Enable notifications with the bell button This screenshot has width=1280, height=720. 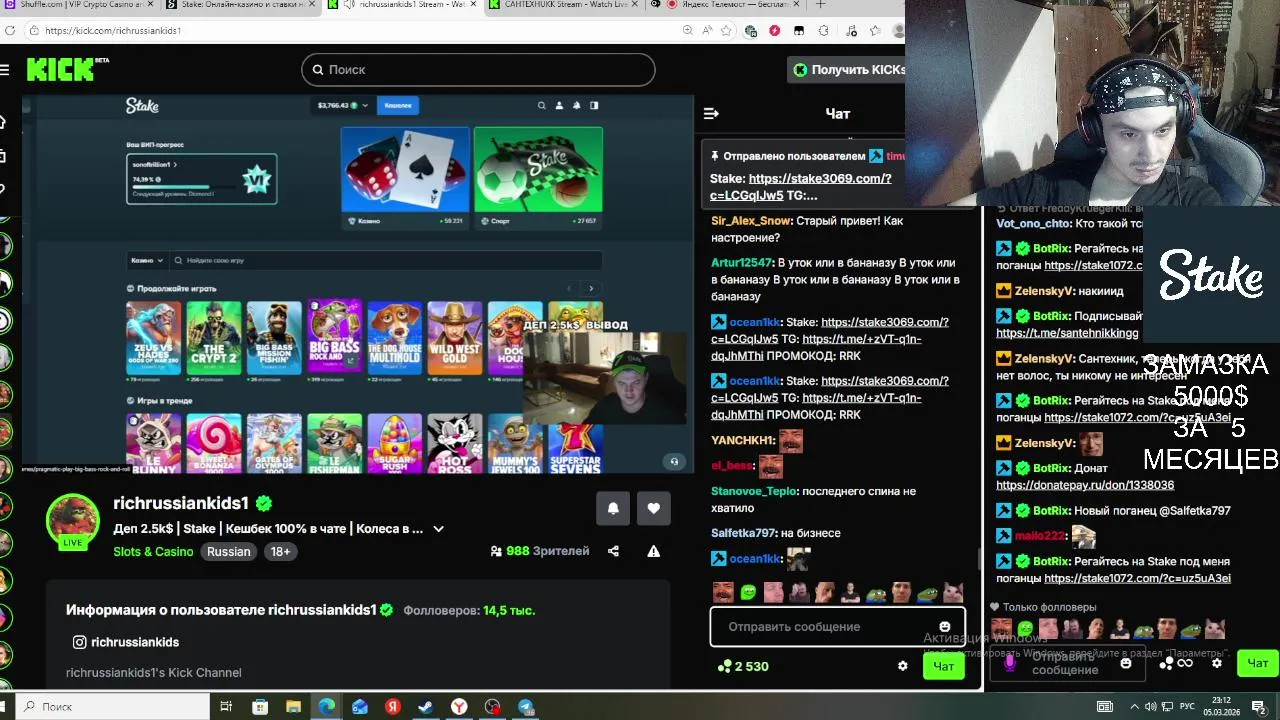(x=613, y=508)
